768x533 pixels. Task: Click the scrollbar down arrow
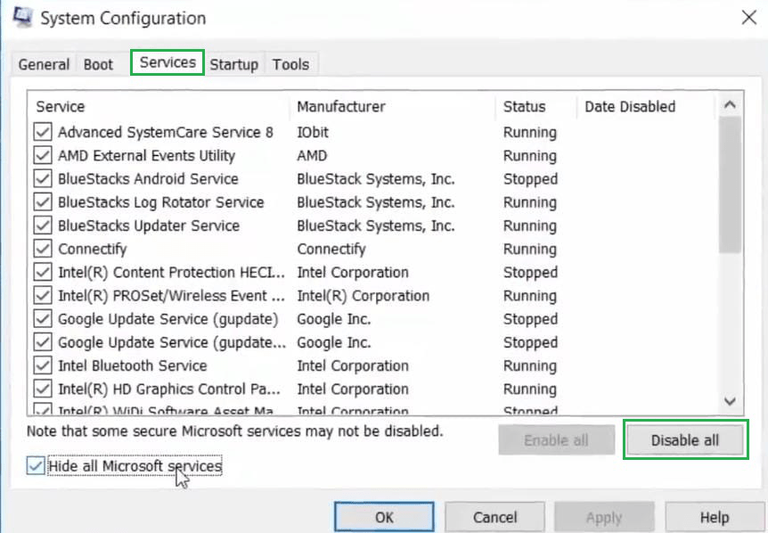pyautogui.click(x=730, y=402)
